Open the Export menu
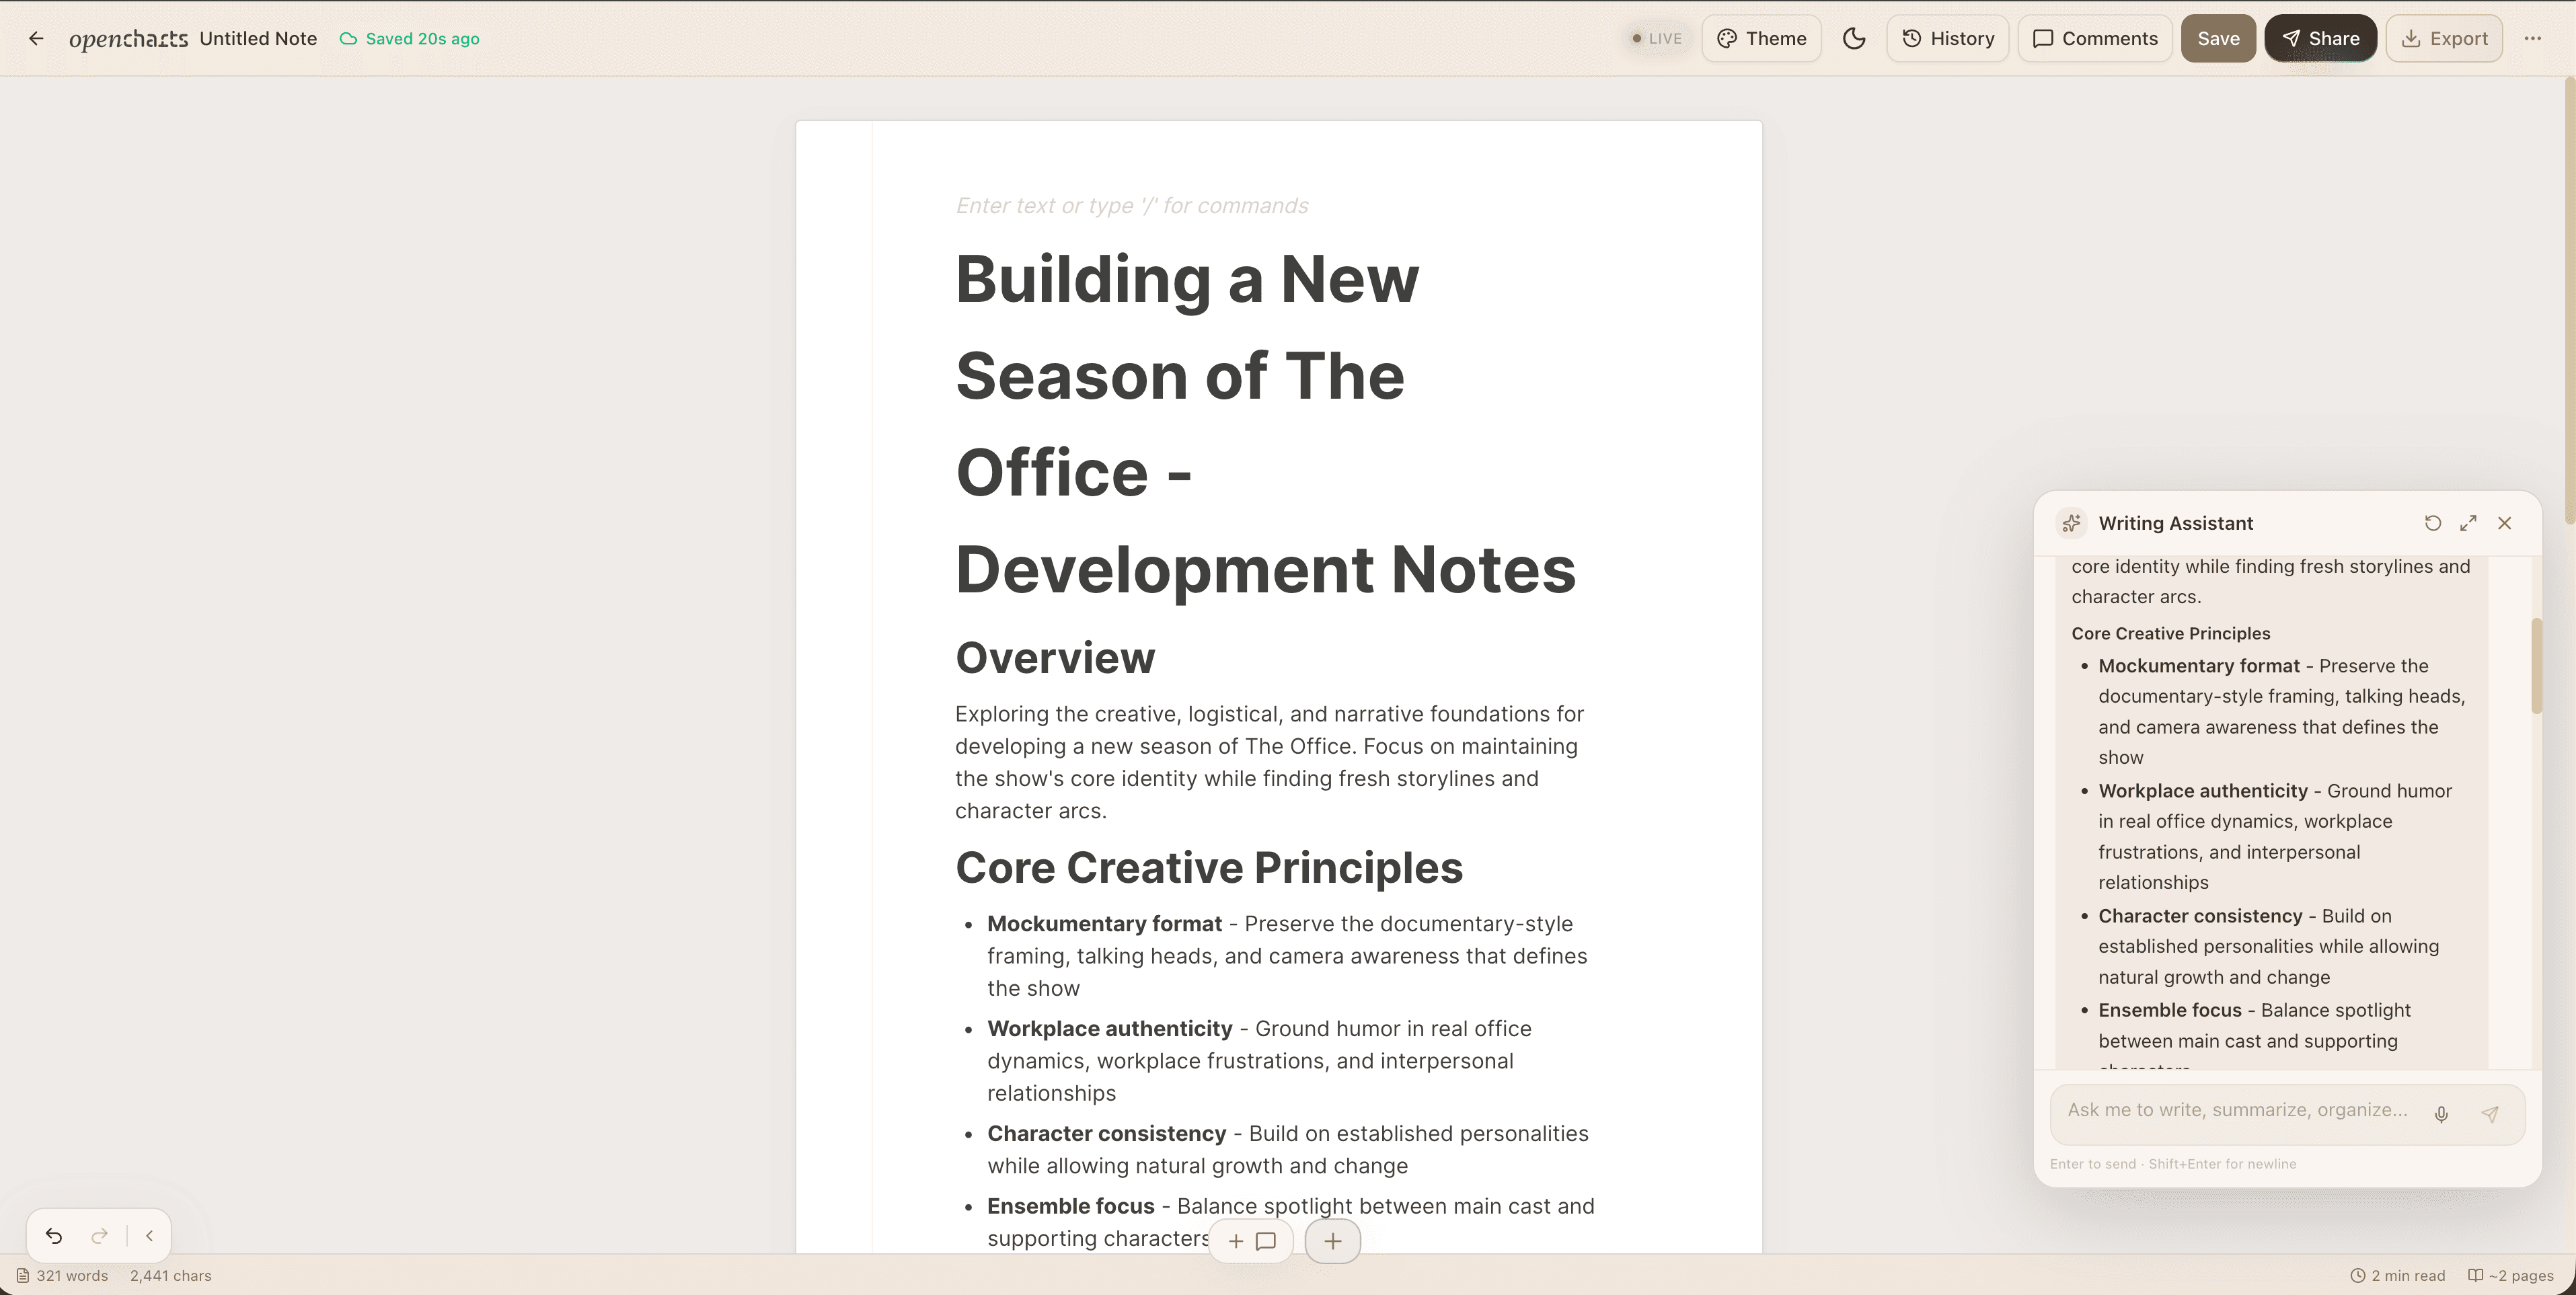The width and height of the screenshot is (2576, 1295). pyautogui.click(x=2444, y=38)
